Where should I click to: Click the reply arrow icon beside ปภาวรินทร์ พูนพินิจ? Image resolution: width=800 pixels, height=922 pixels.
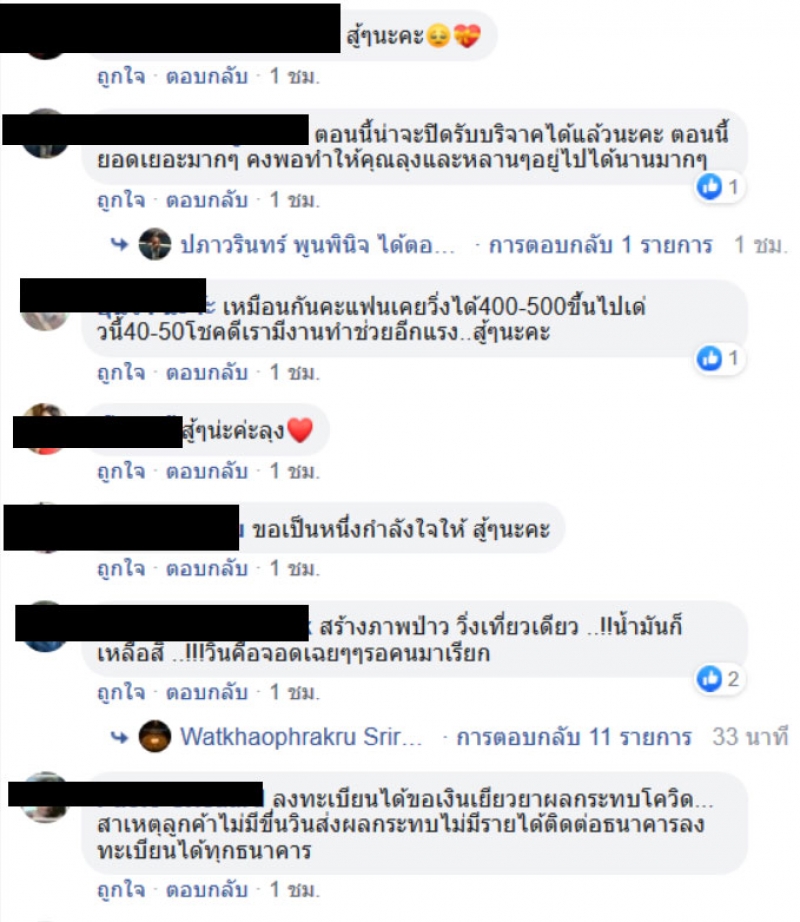[x=119, y=244]
